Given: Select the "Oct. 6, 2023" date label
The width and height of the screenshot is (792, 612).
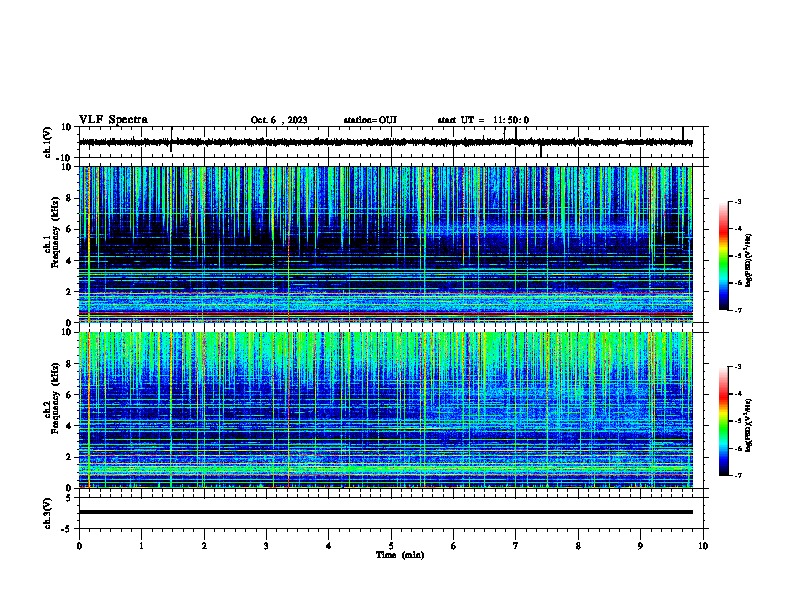Looking at the screenshot, I should (279, 120).
